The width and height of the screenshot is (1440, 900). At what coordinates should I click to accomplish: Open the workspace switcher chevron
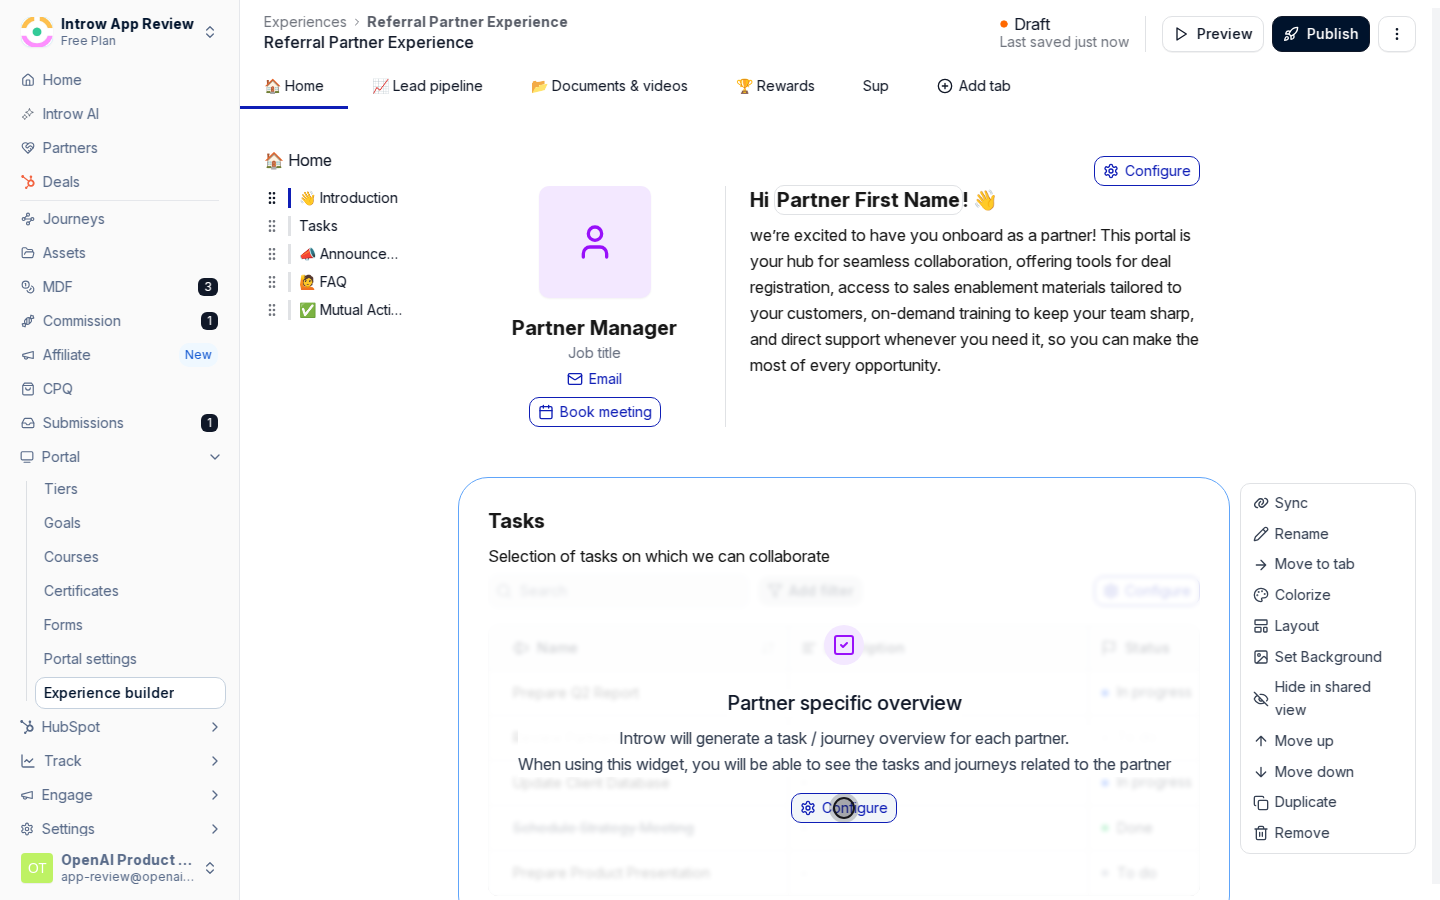tap(210, 32)
